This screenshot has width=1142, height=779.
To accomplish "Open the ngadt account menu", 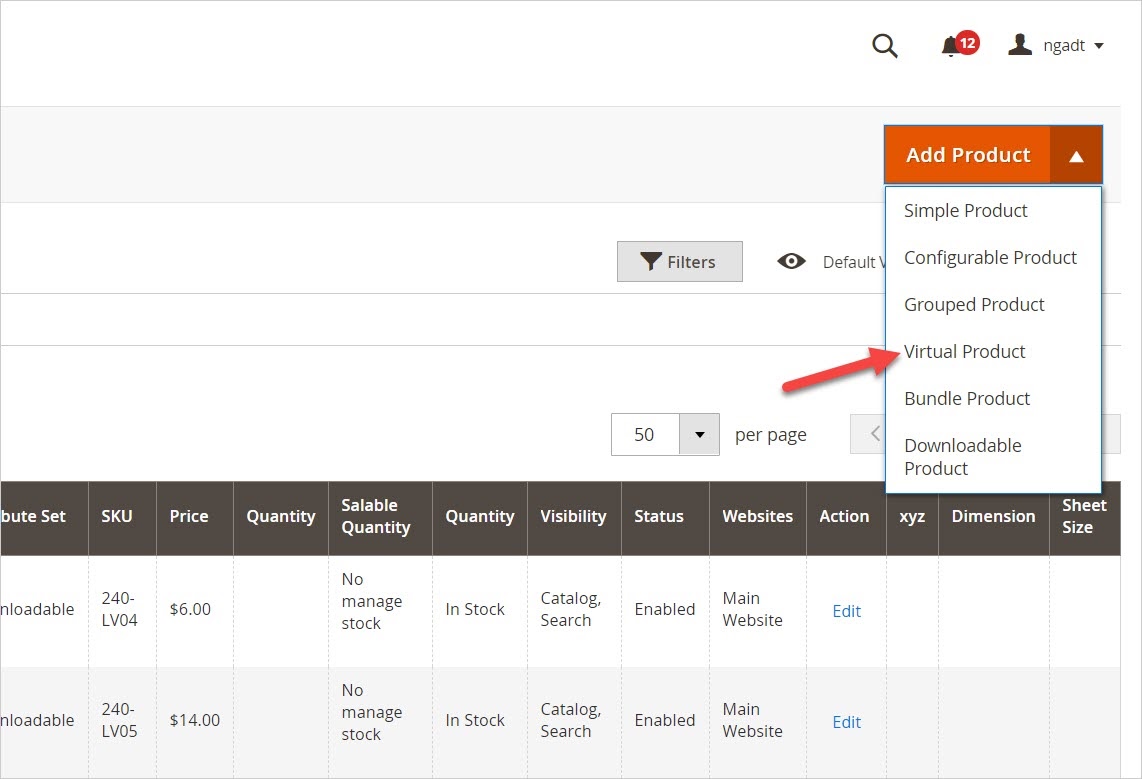I will [x=1065, y=45].
